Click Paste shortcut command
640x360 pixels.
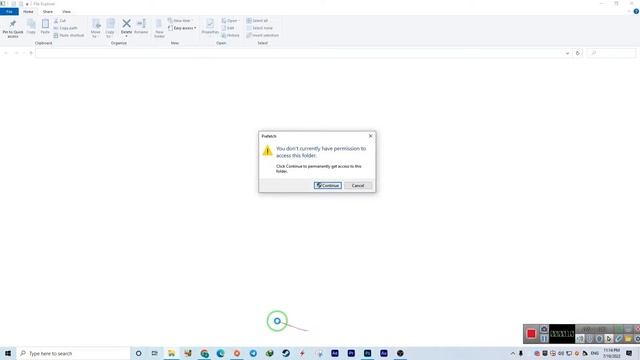(x=69, y=35)
